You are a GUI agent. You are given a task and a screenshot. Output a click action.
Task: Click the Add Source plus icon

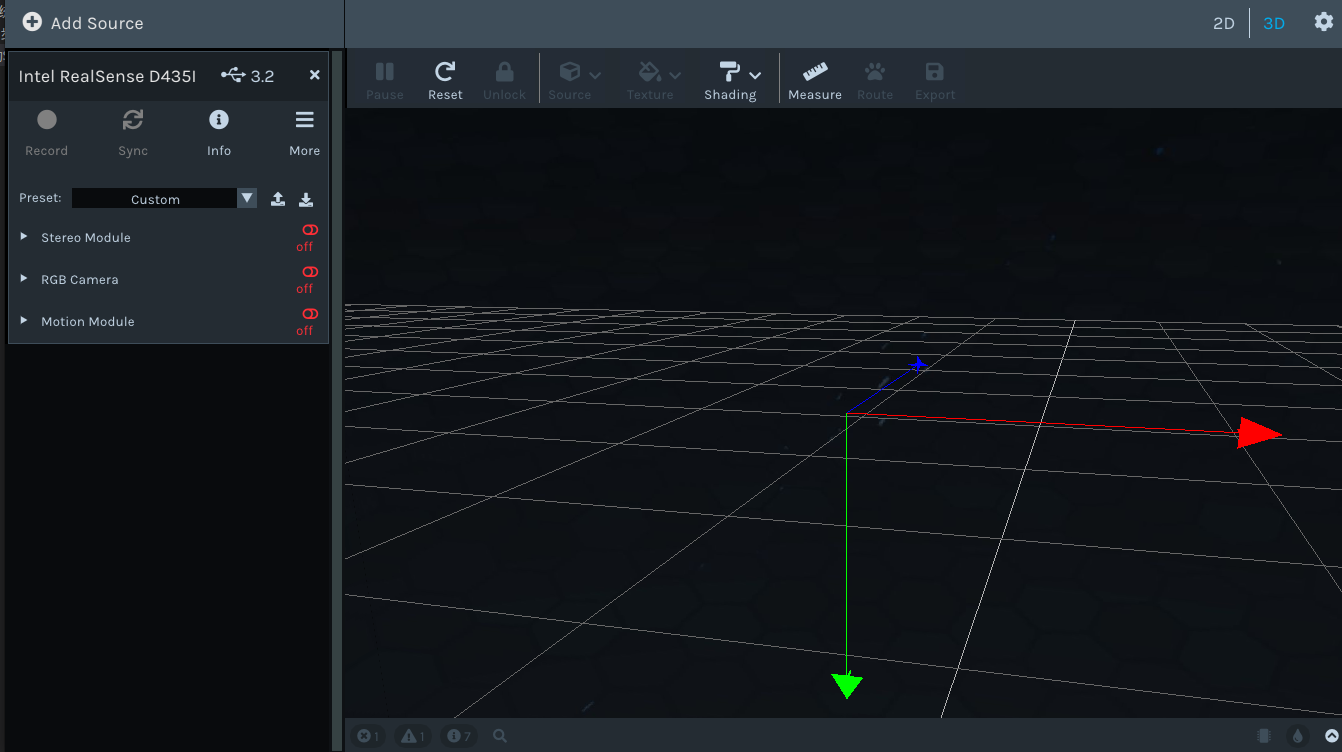32,22
